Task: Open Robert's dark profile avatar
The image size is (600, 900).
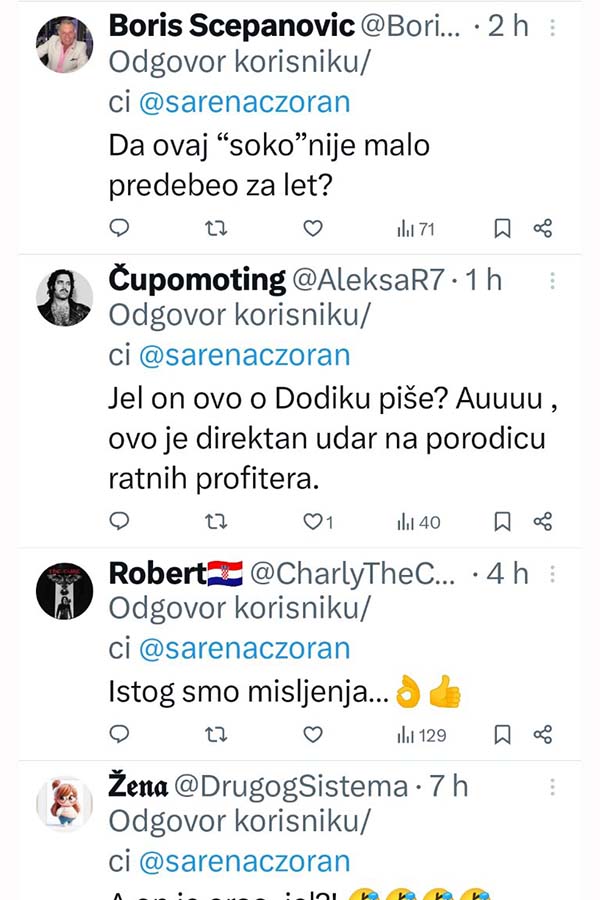Action: [65, 591]
